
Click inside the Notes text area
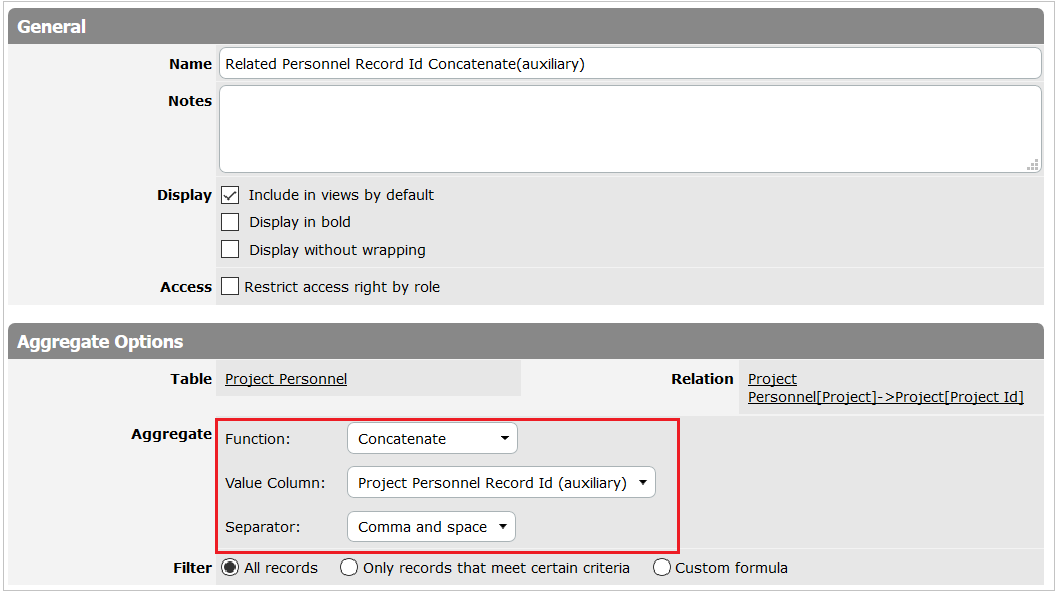(630, 129)
